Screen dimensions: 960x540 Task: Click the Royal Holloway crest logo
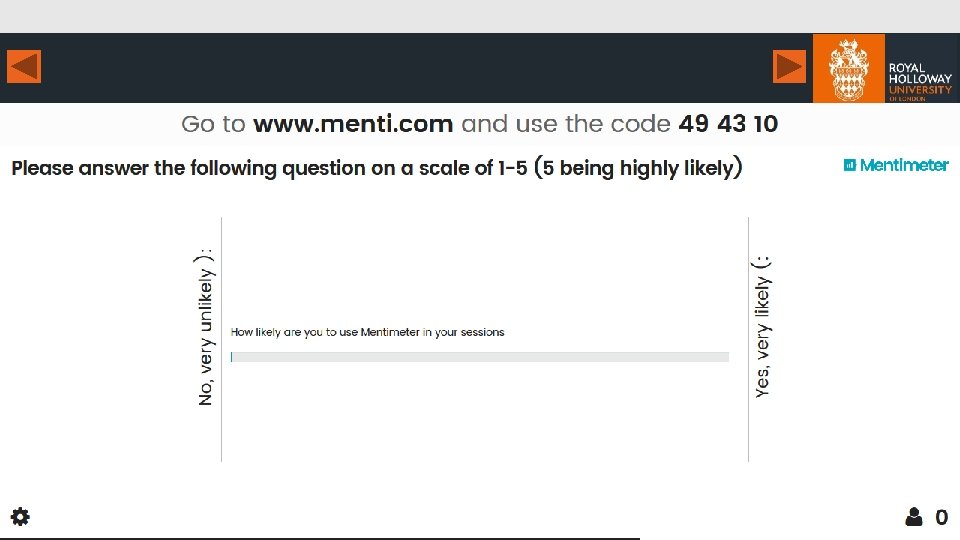pyautogui.click(x=848, y=68)
